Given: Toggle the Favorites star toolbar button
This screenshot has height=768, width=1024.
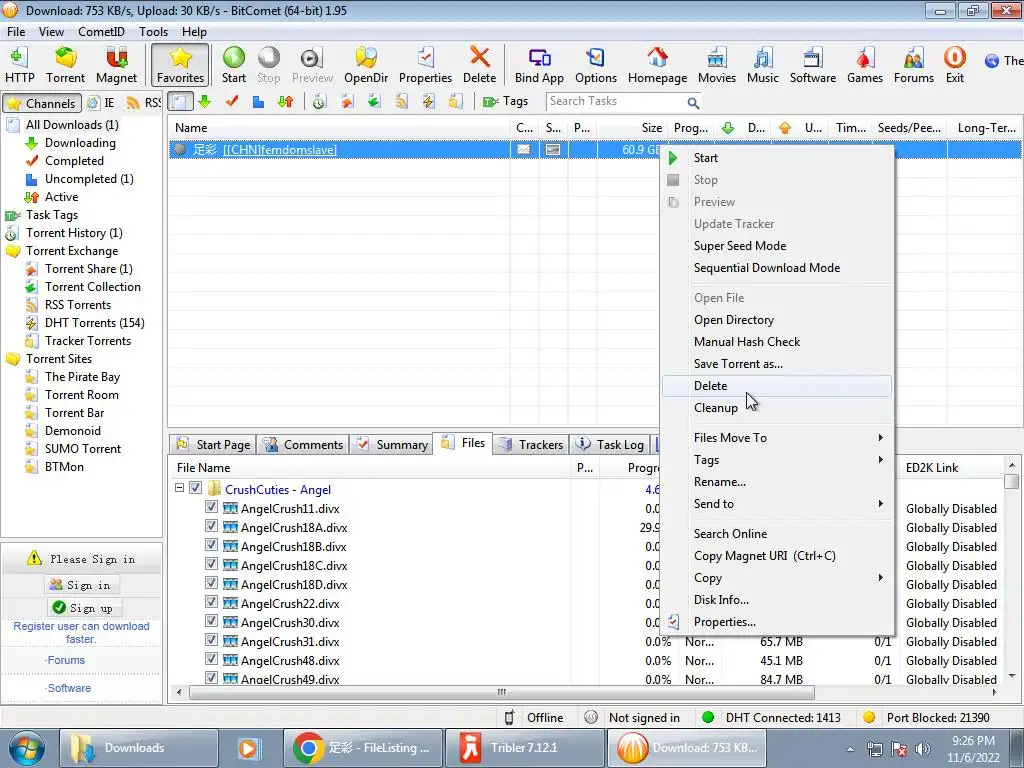Looking at the screenshot, I should coord(180,65).
